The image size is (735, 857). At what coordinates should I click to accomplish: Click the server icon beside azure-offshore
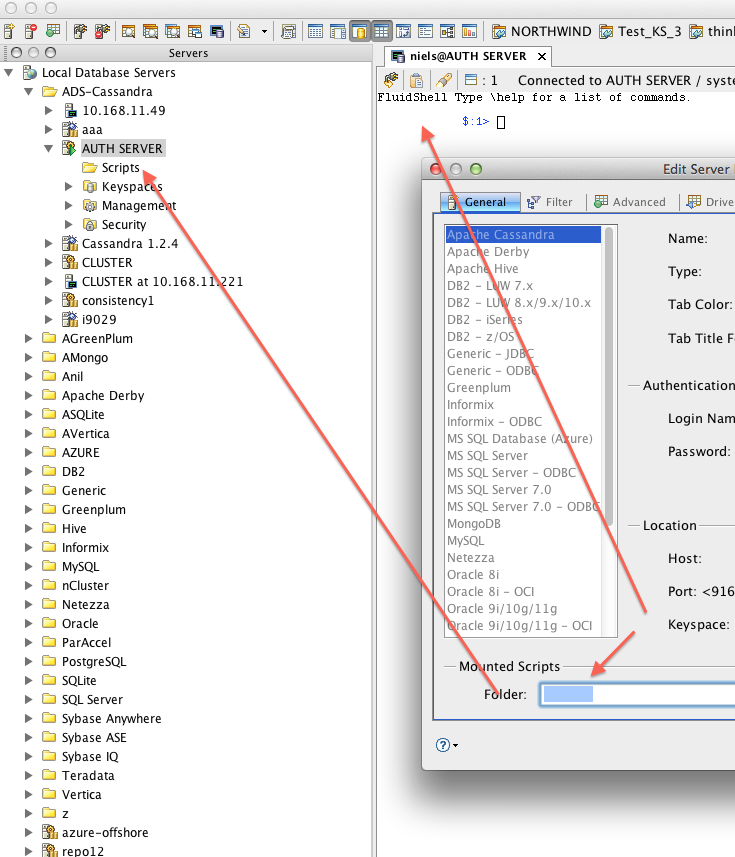click(x=50, y=832)
